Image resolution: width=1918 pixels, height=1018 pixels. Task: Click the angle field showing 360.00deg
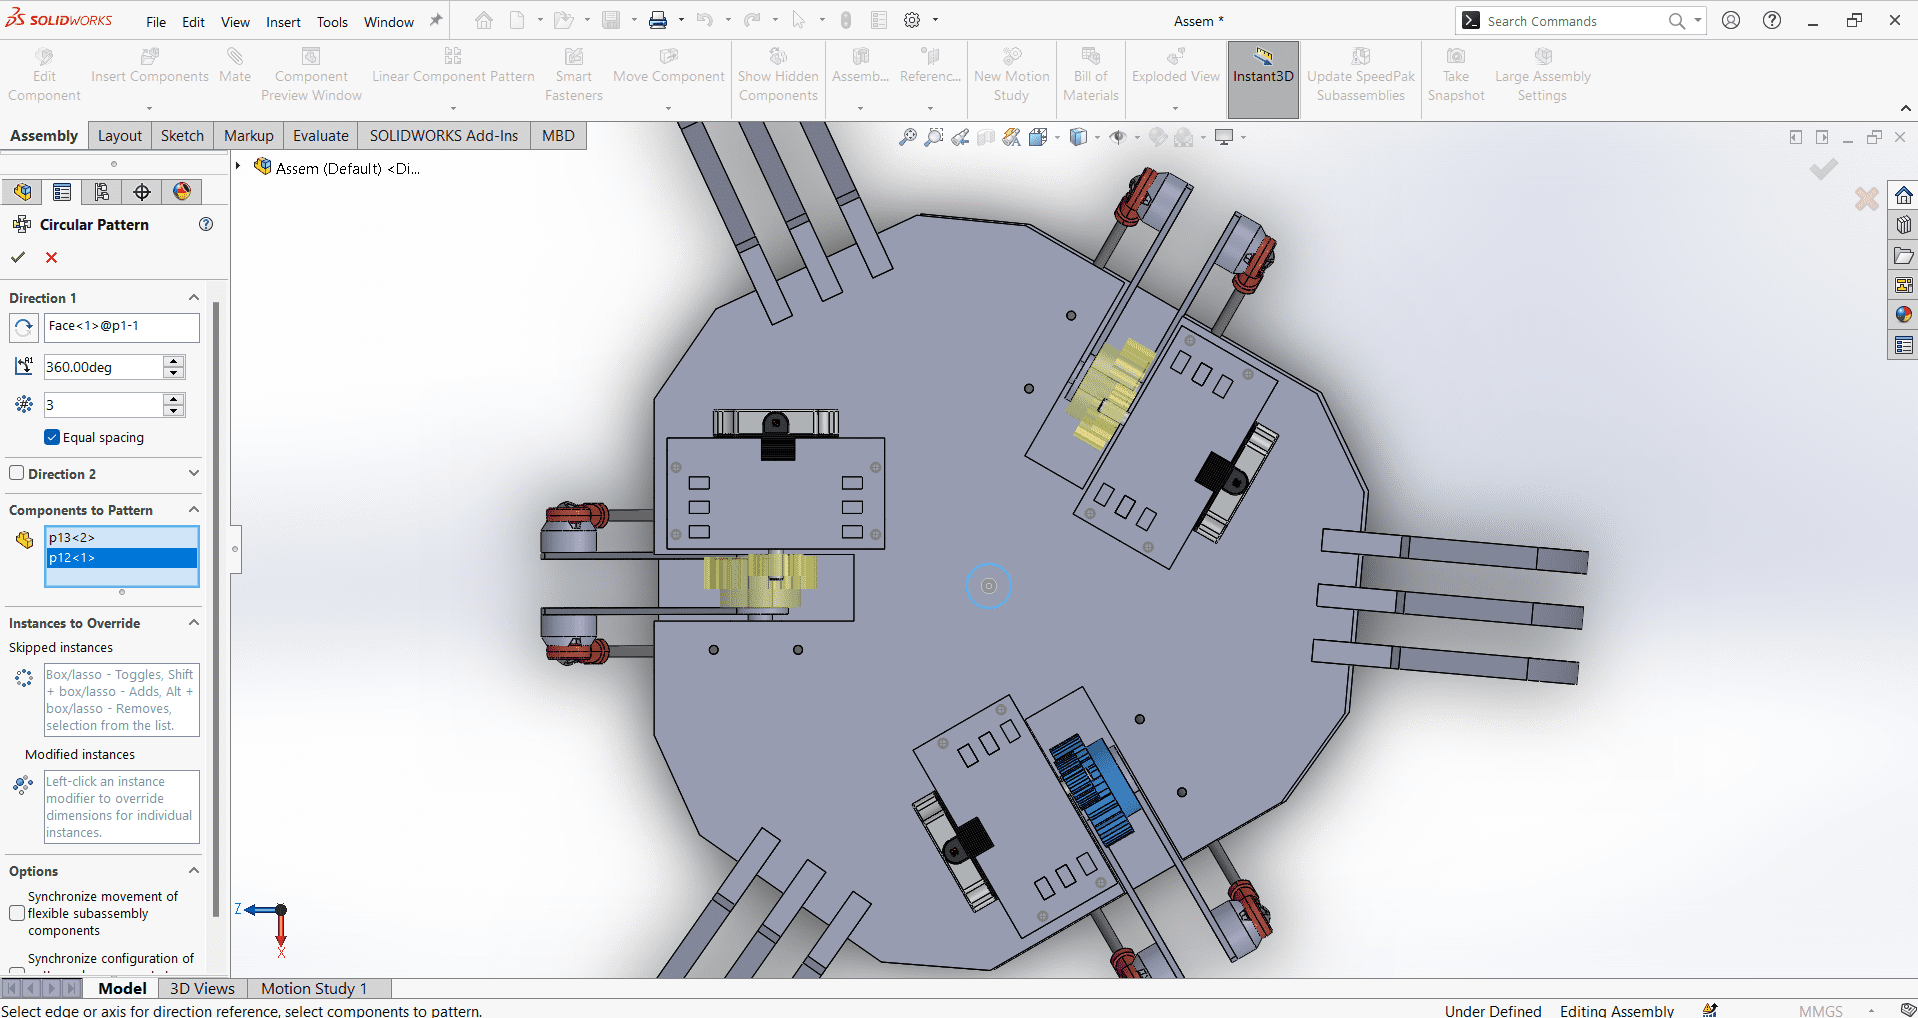[x=103, y=367]
